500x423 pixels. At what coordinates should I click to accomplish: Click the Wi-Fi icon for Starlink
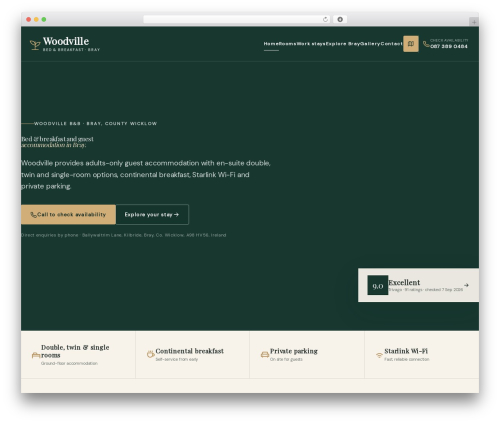(x=379, y=355)
